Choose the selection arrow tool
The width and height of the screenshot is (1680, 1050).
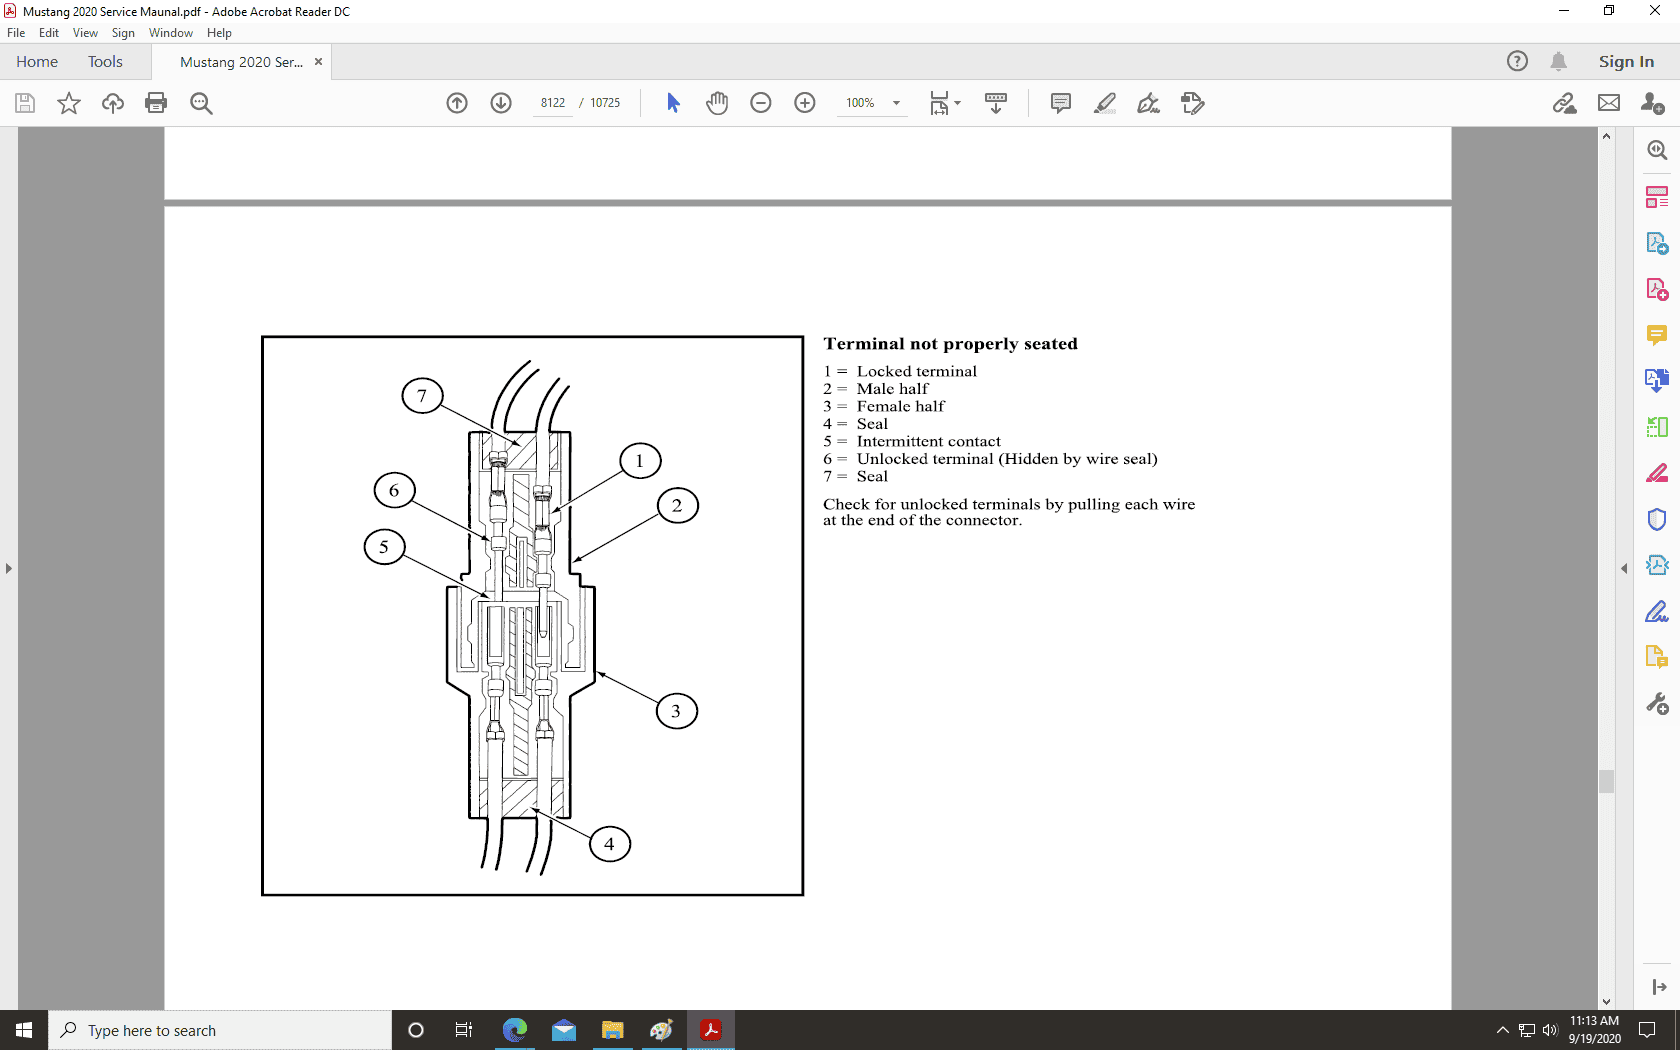(x=673, y=103)
